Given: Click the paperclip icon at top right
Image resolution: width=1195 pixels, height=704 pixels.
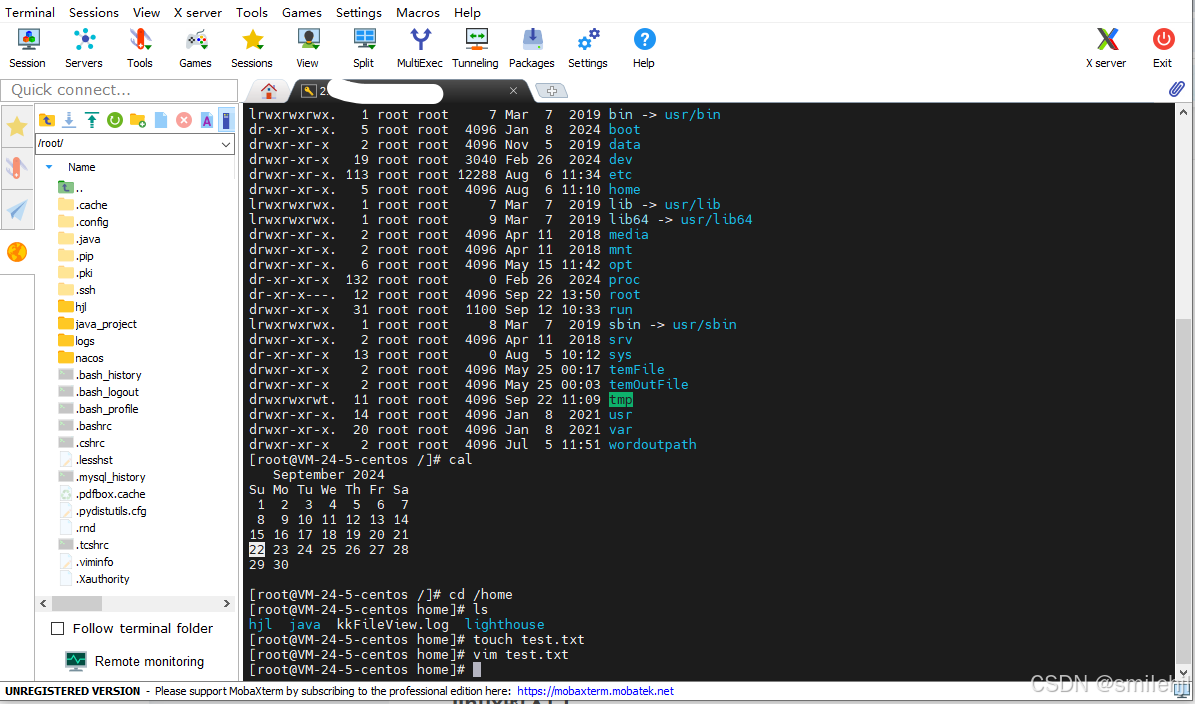Looking at the screenshot, I should click(x=1176, y=89).
